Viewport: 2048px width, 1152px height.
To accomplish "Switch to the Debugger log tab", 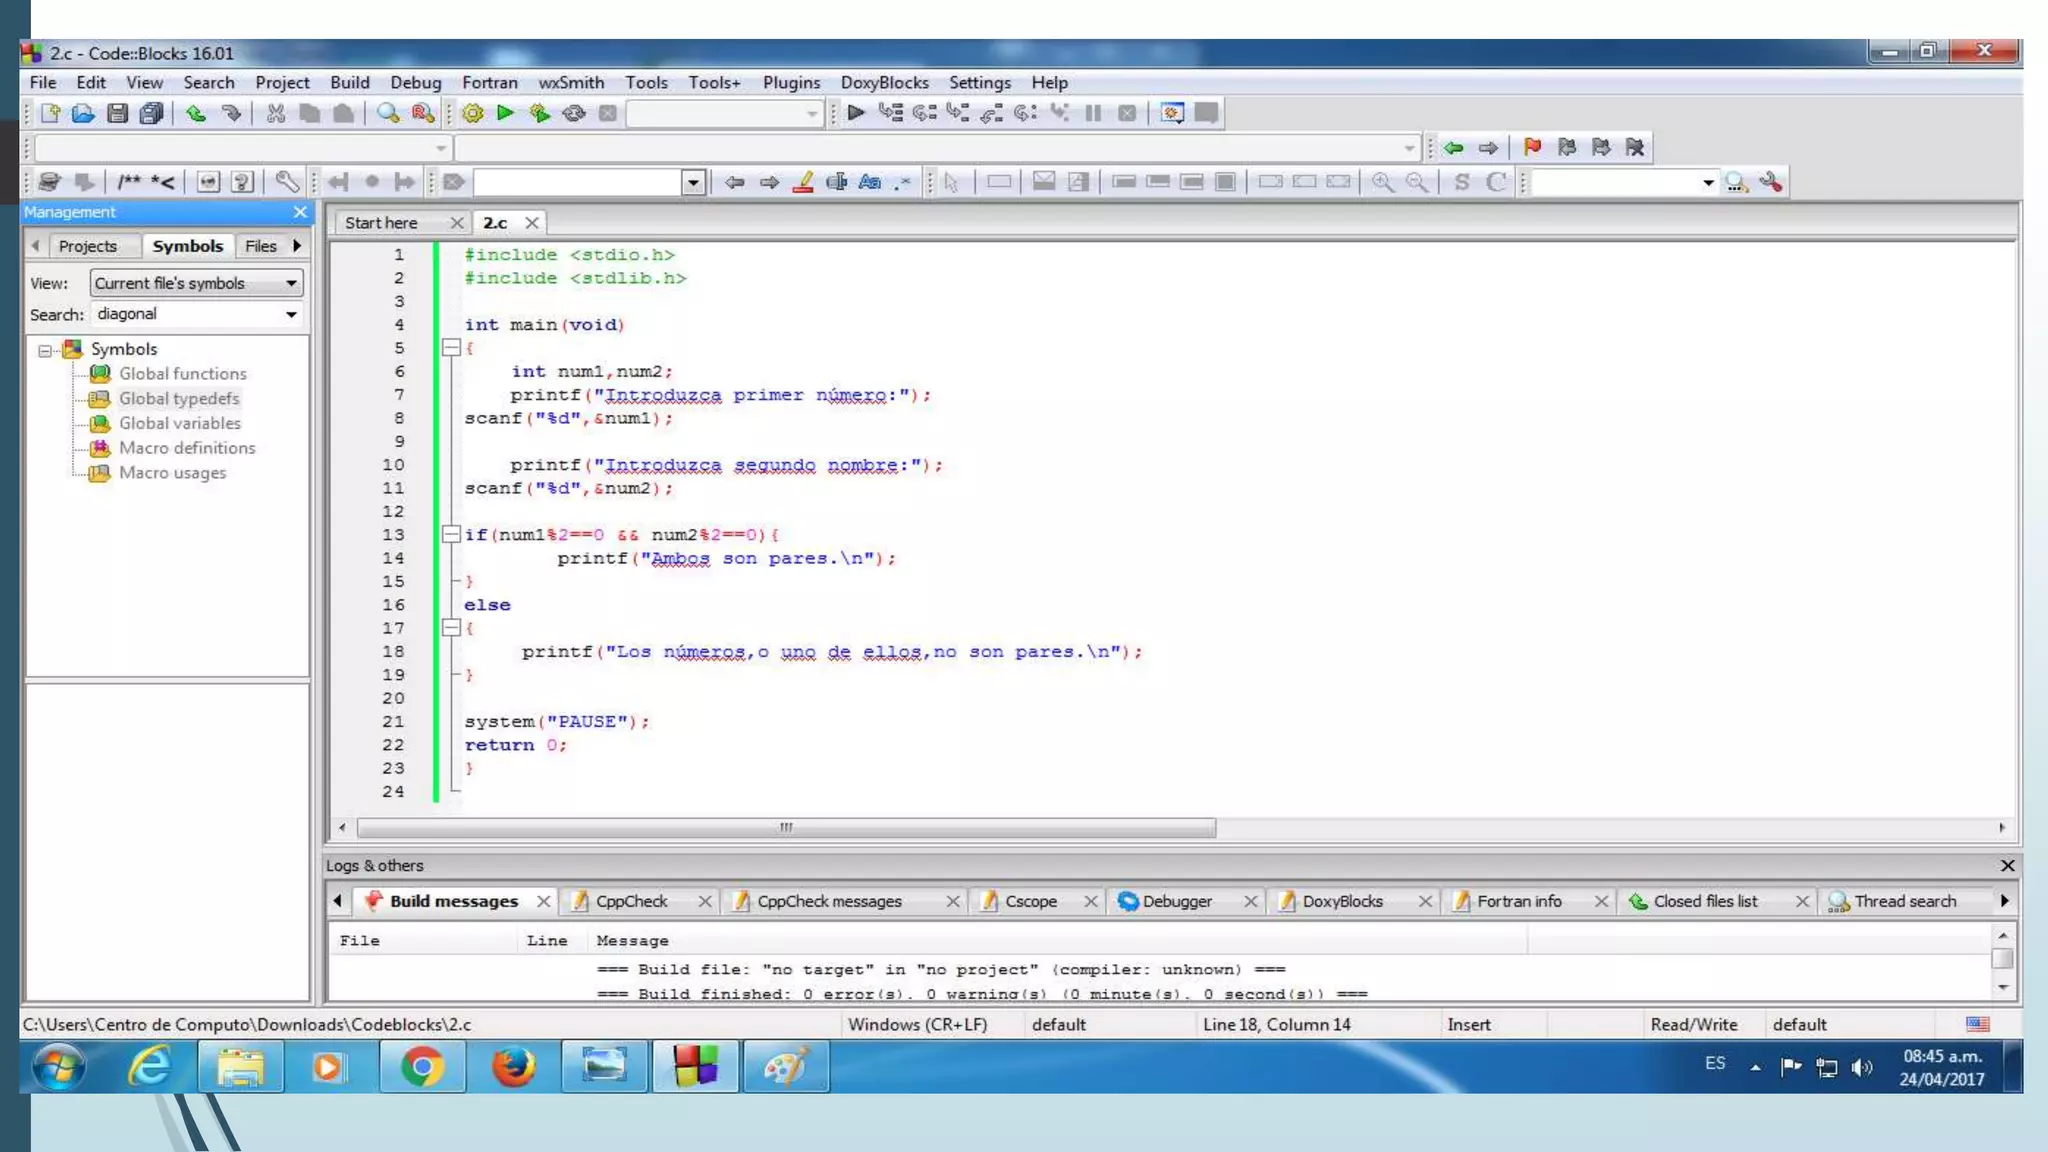I will coord(1176,901).
